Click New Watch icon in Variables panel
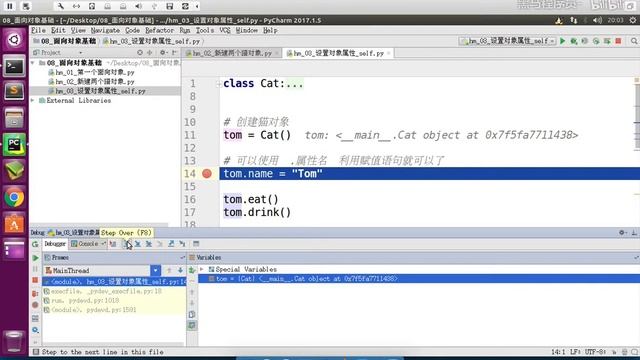 [x=192, y=270]
